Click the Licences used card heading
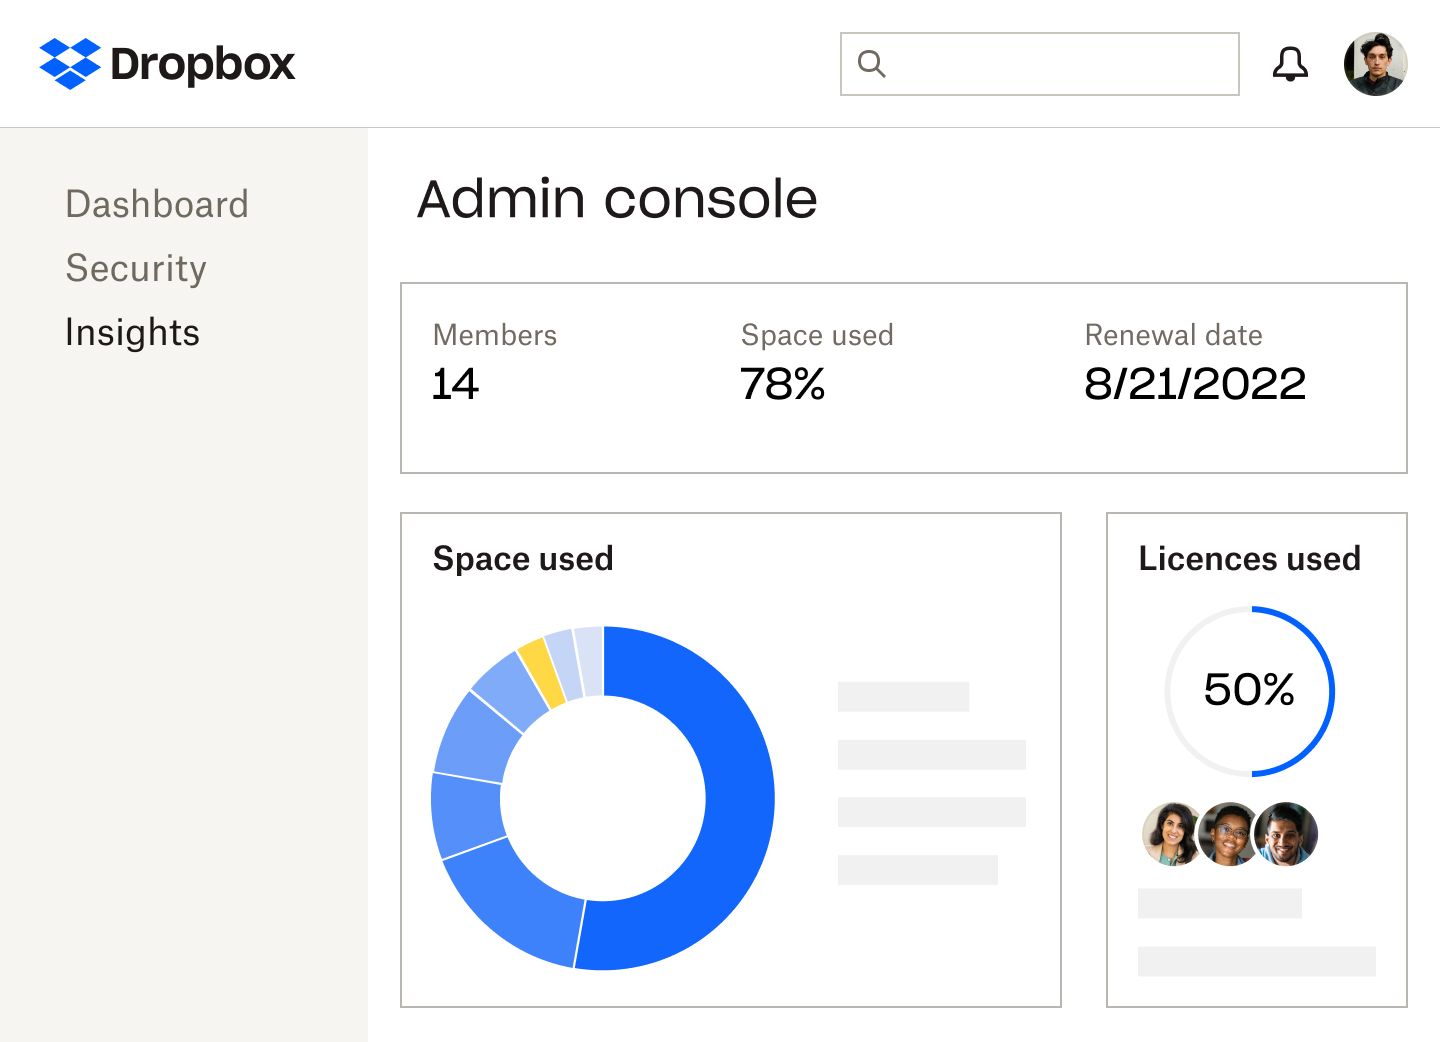The height and width of the screenshot is (1042, 1440). [x=1249, y=558]
